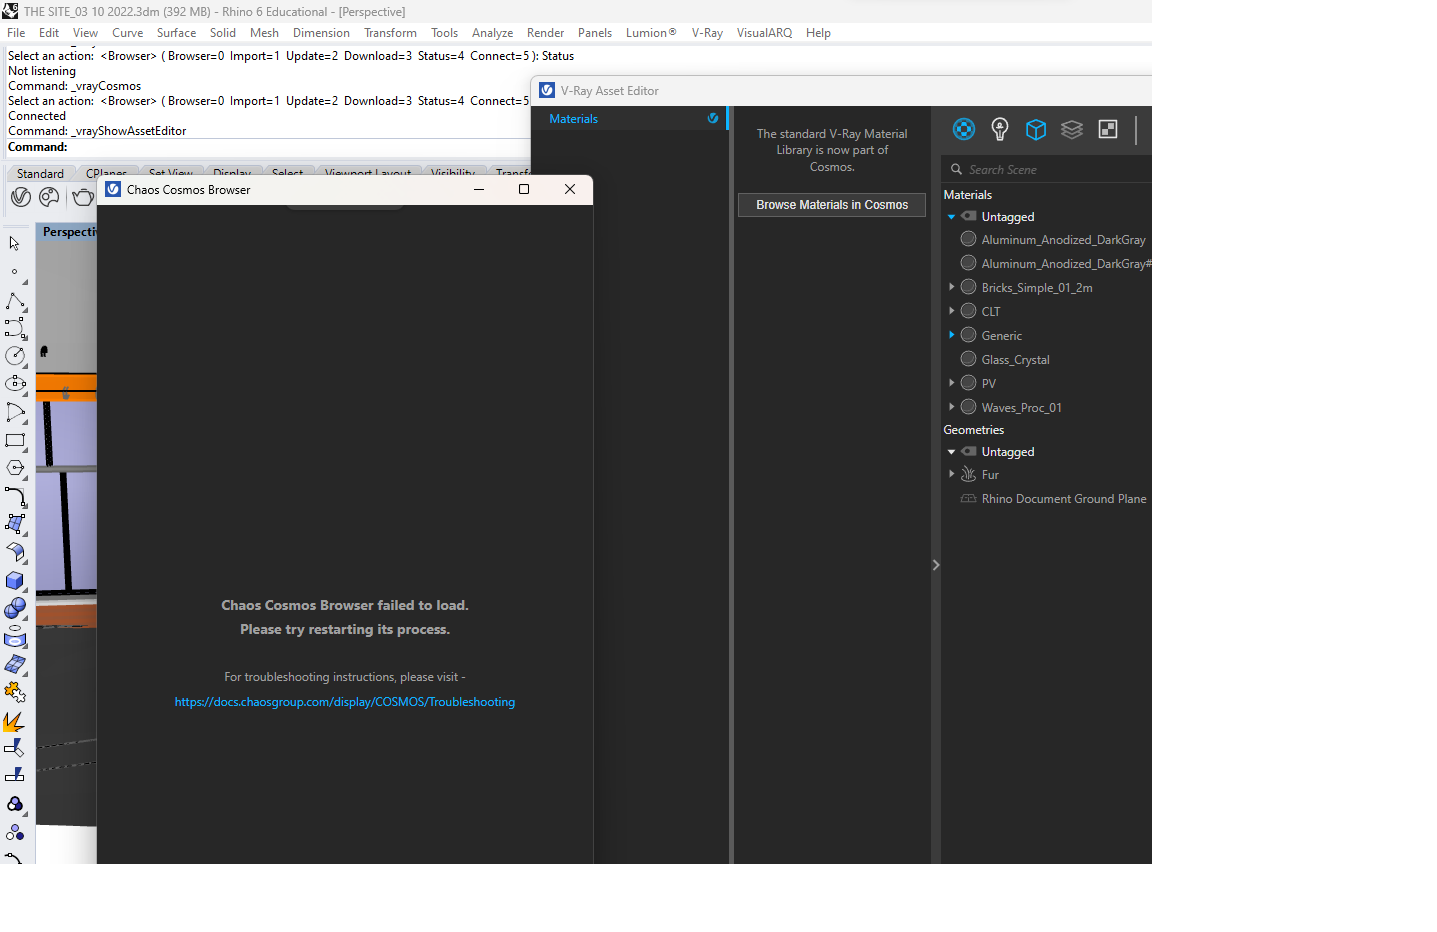Open the Analyze menu
Image resolution: width=1437 pixels, height=932 pixels.
(492, 33)
